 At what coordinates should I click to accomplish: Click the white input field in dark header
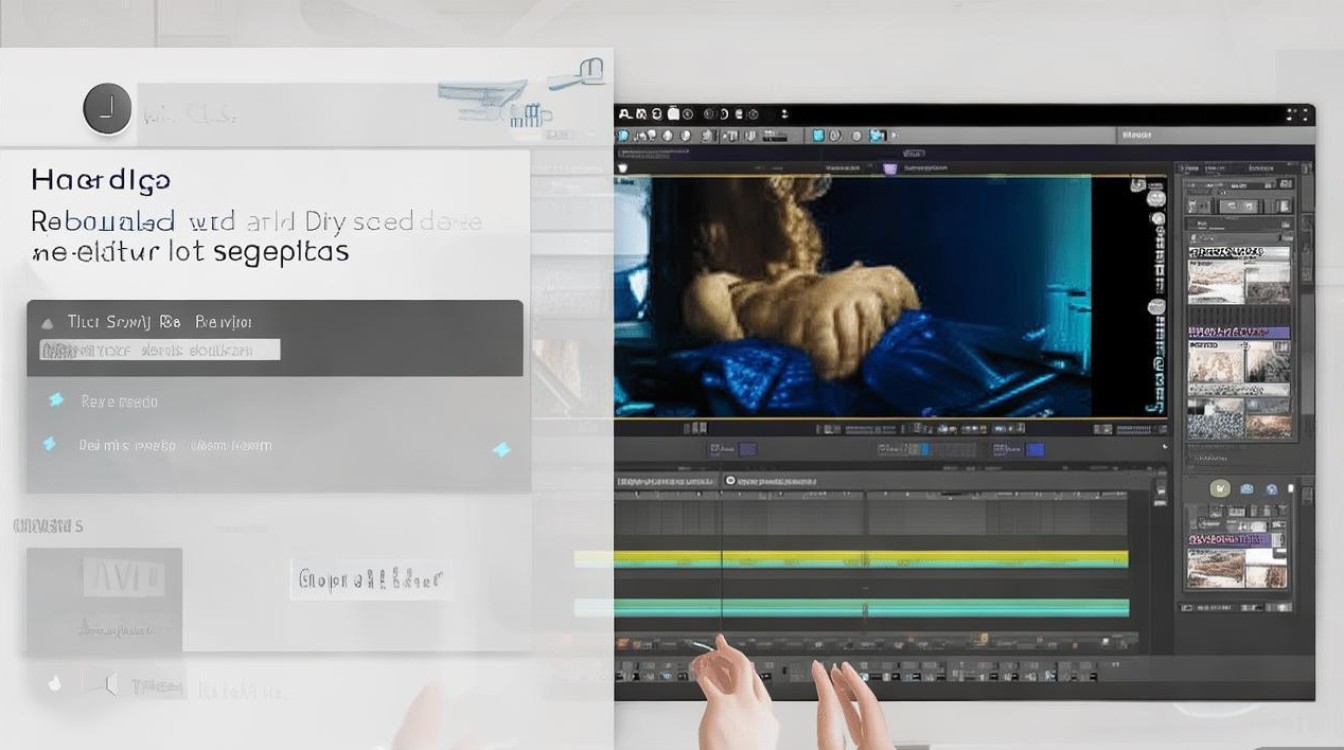point(160,350)
